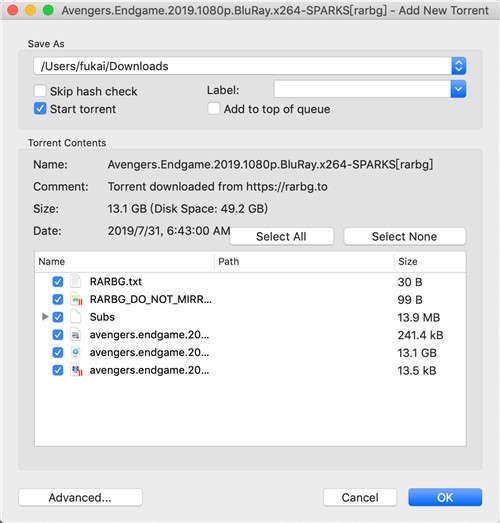Click Cancel to dismiss the dialog
500x523 pixels.
[x=360, y=498]
